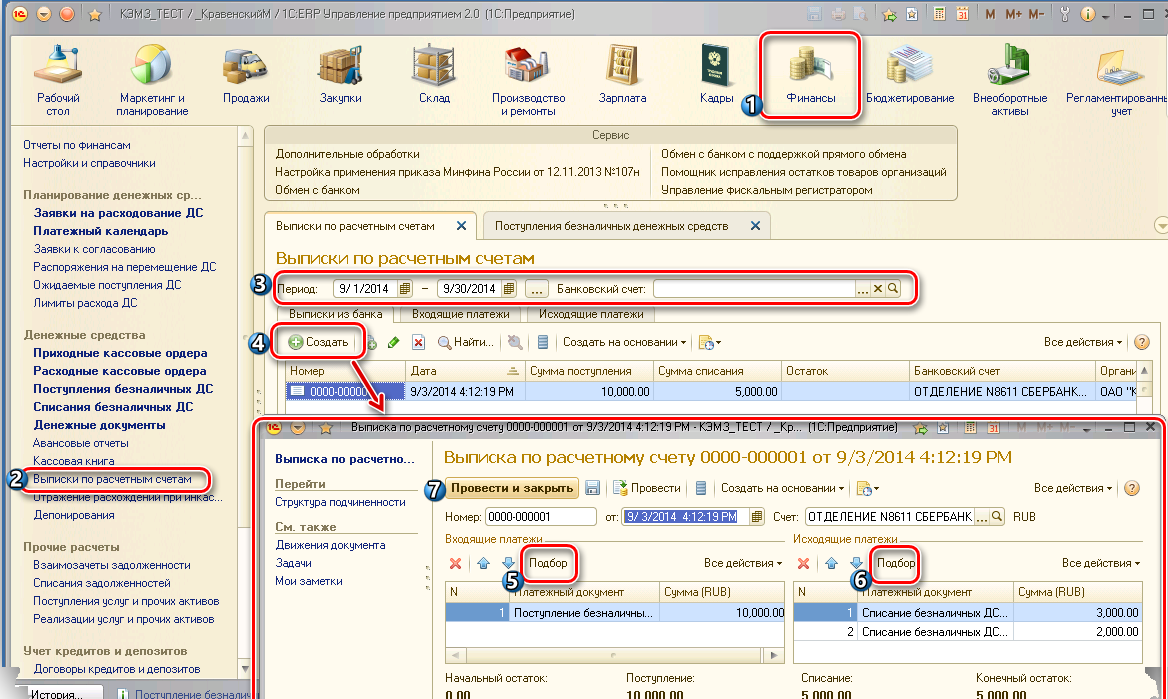Open Маркетинг и планирование section
1168x699 pixels.
point(152,80)
